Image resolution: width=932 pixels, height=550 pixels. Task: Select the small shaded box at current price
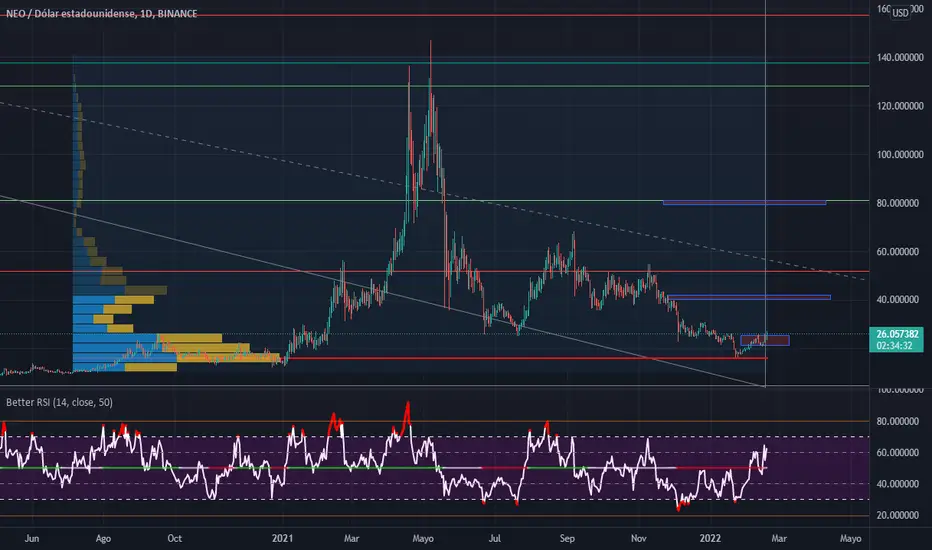[x=765, y=341]
